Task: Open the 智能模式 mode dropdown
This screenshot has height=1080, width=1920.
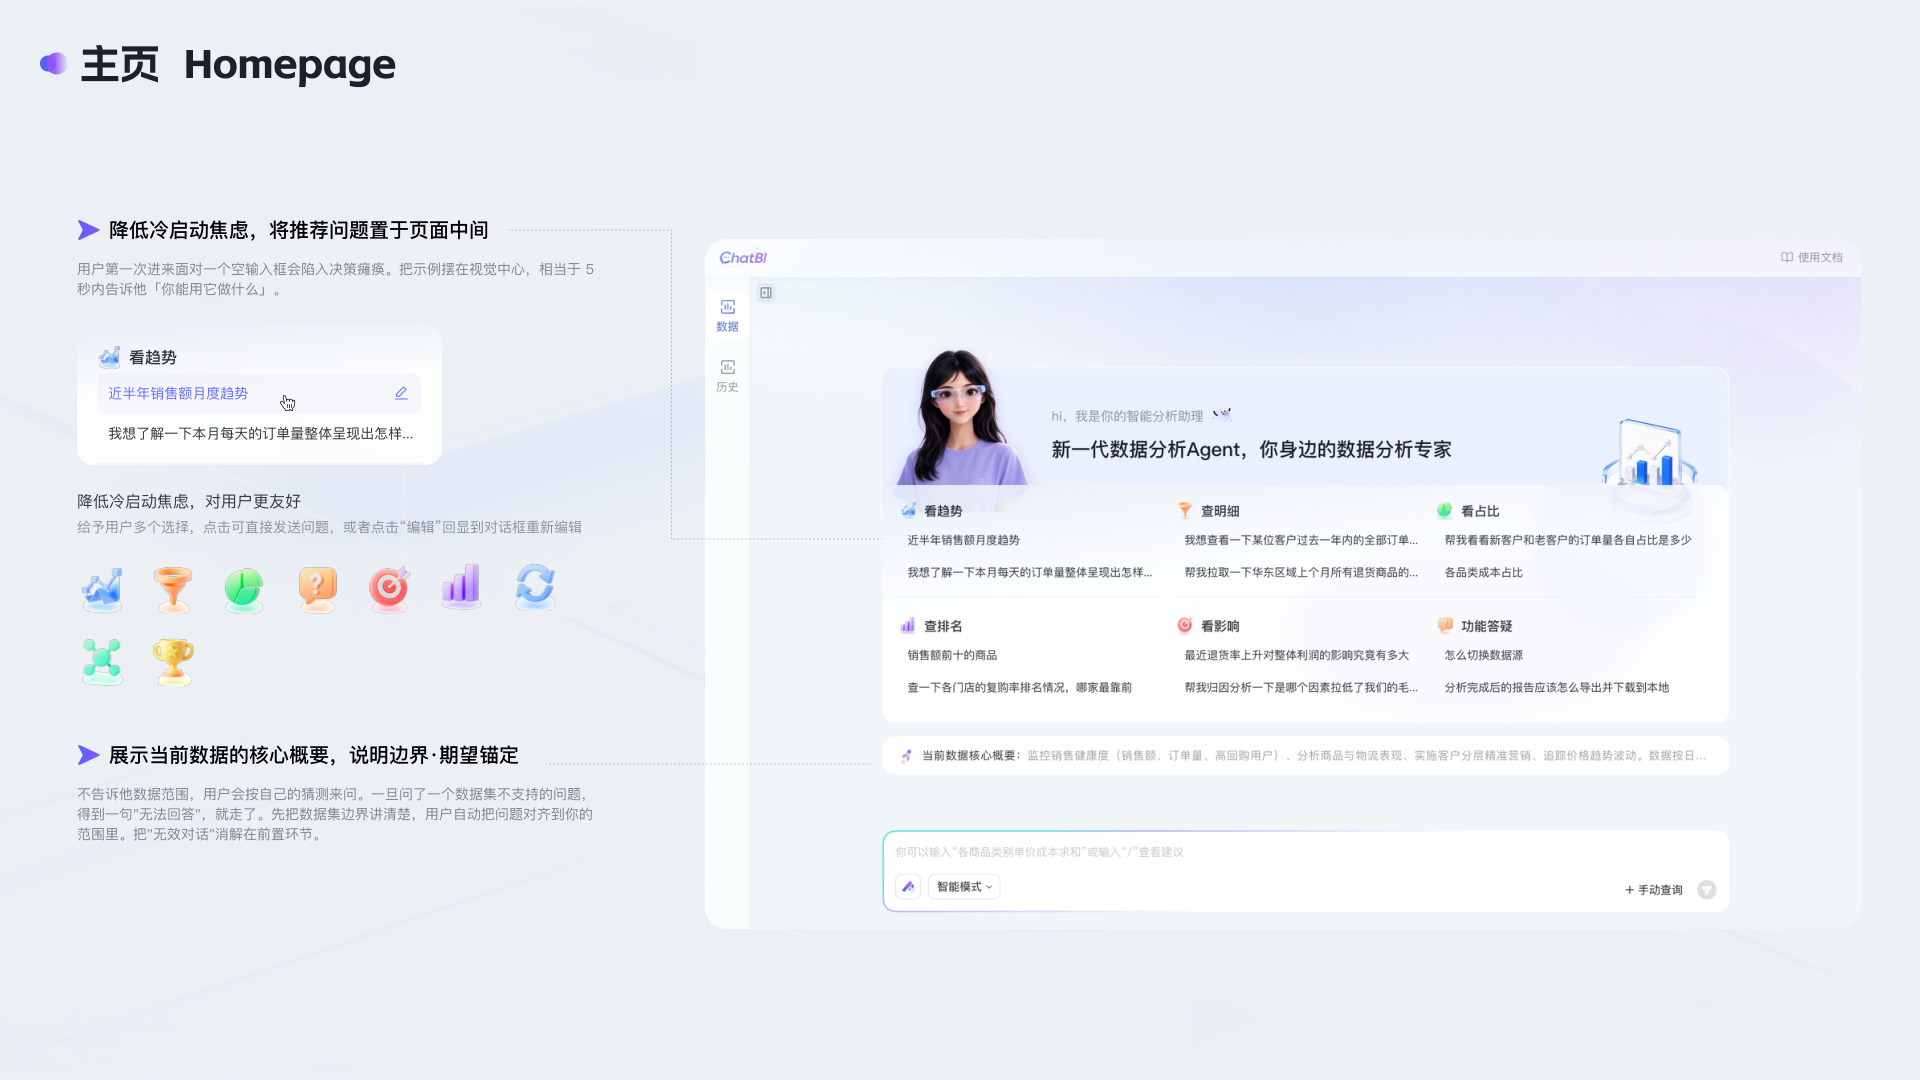Action: [964, 887]
